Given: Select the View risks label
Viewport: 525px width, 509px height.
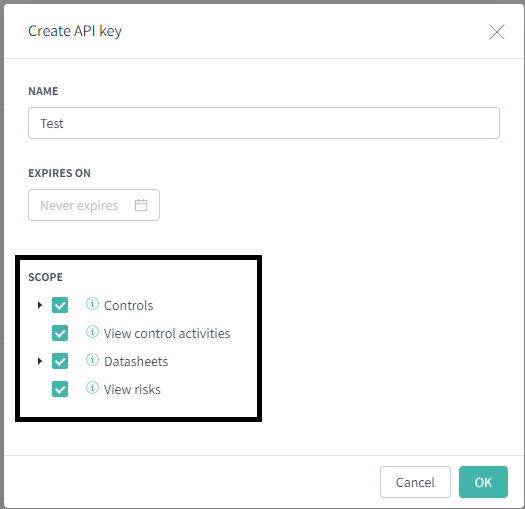Looking at the screenshot, I should point(132,389).
